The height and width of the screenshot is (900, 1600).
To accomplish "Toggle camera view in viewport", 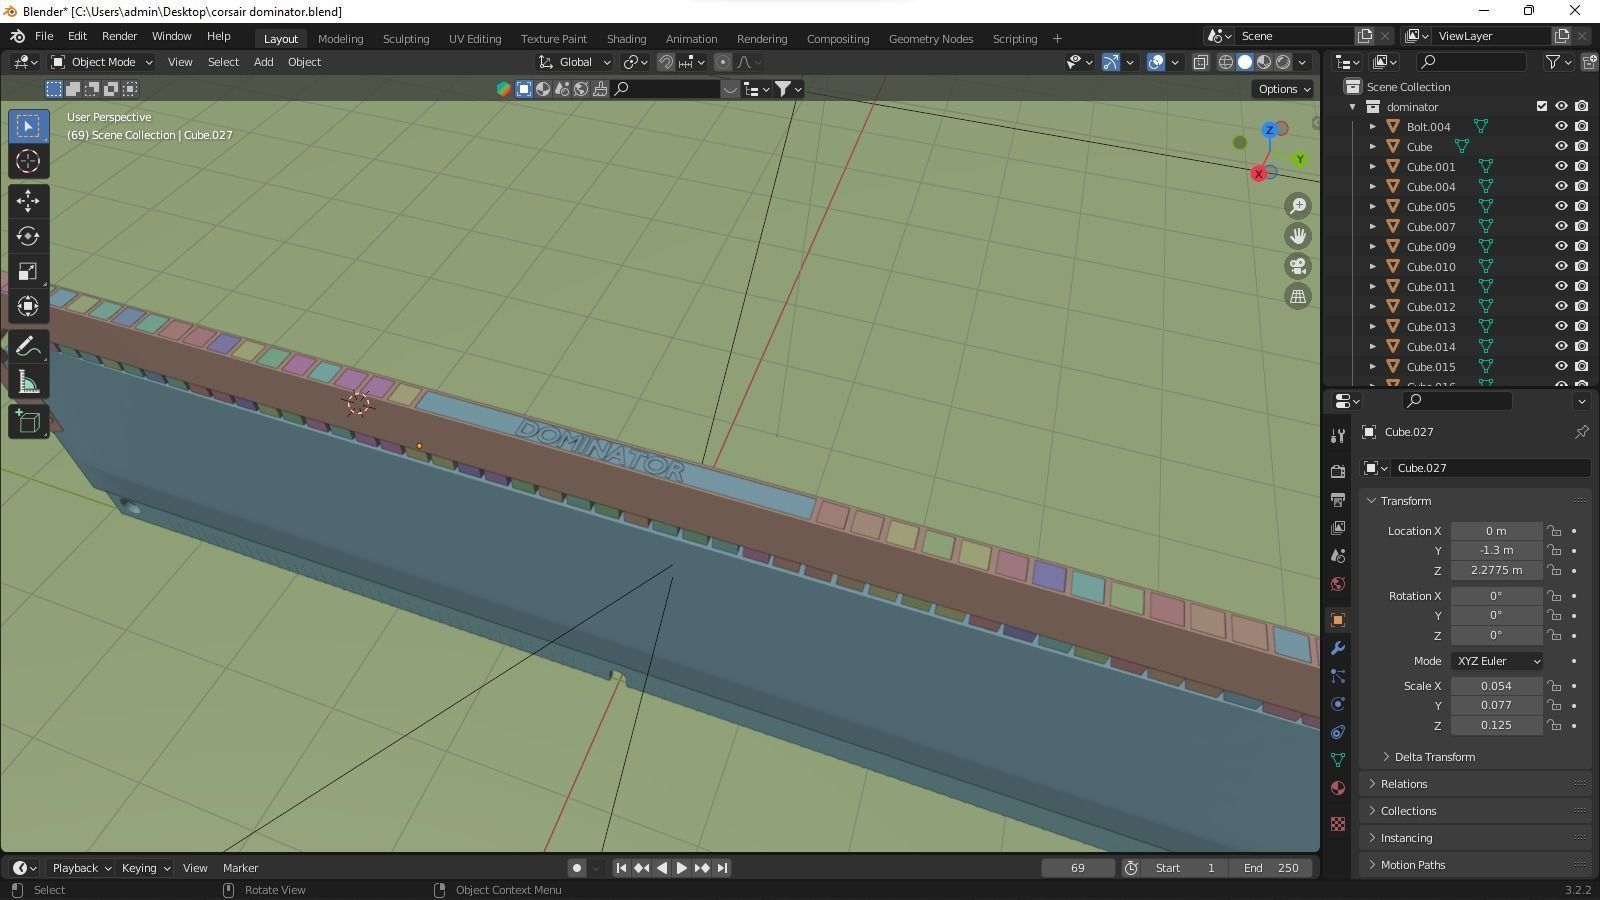I will pyautogui.click(x=1298, y=266).
